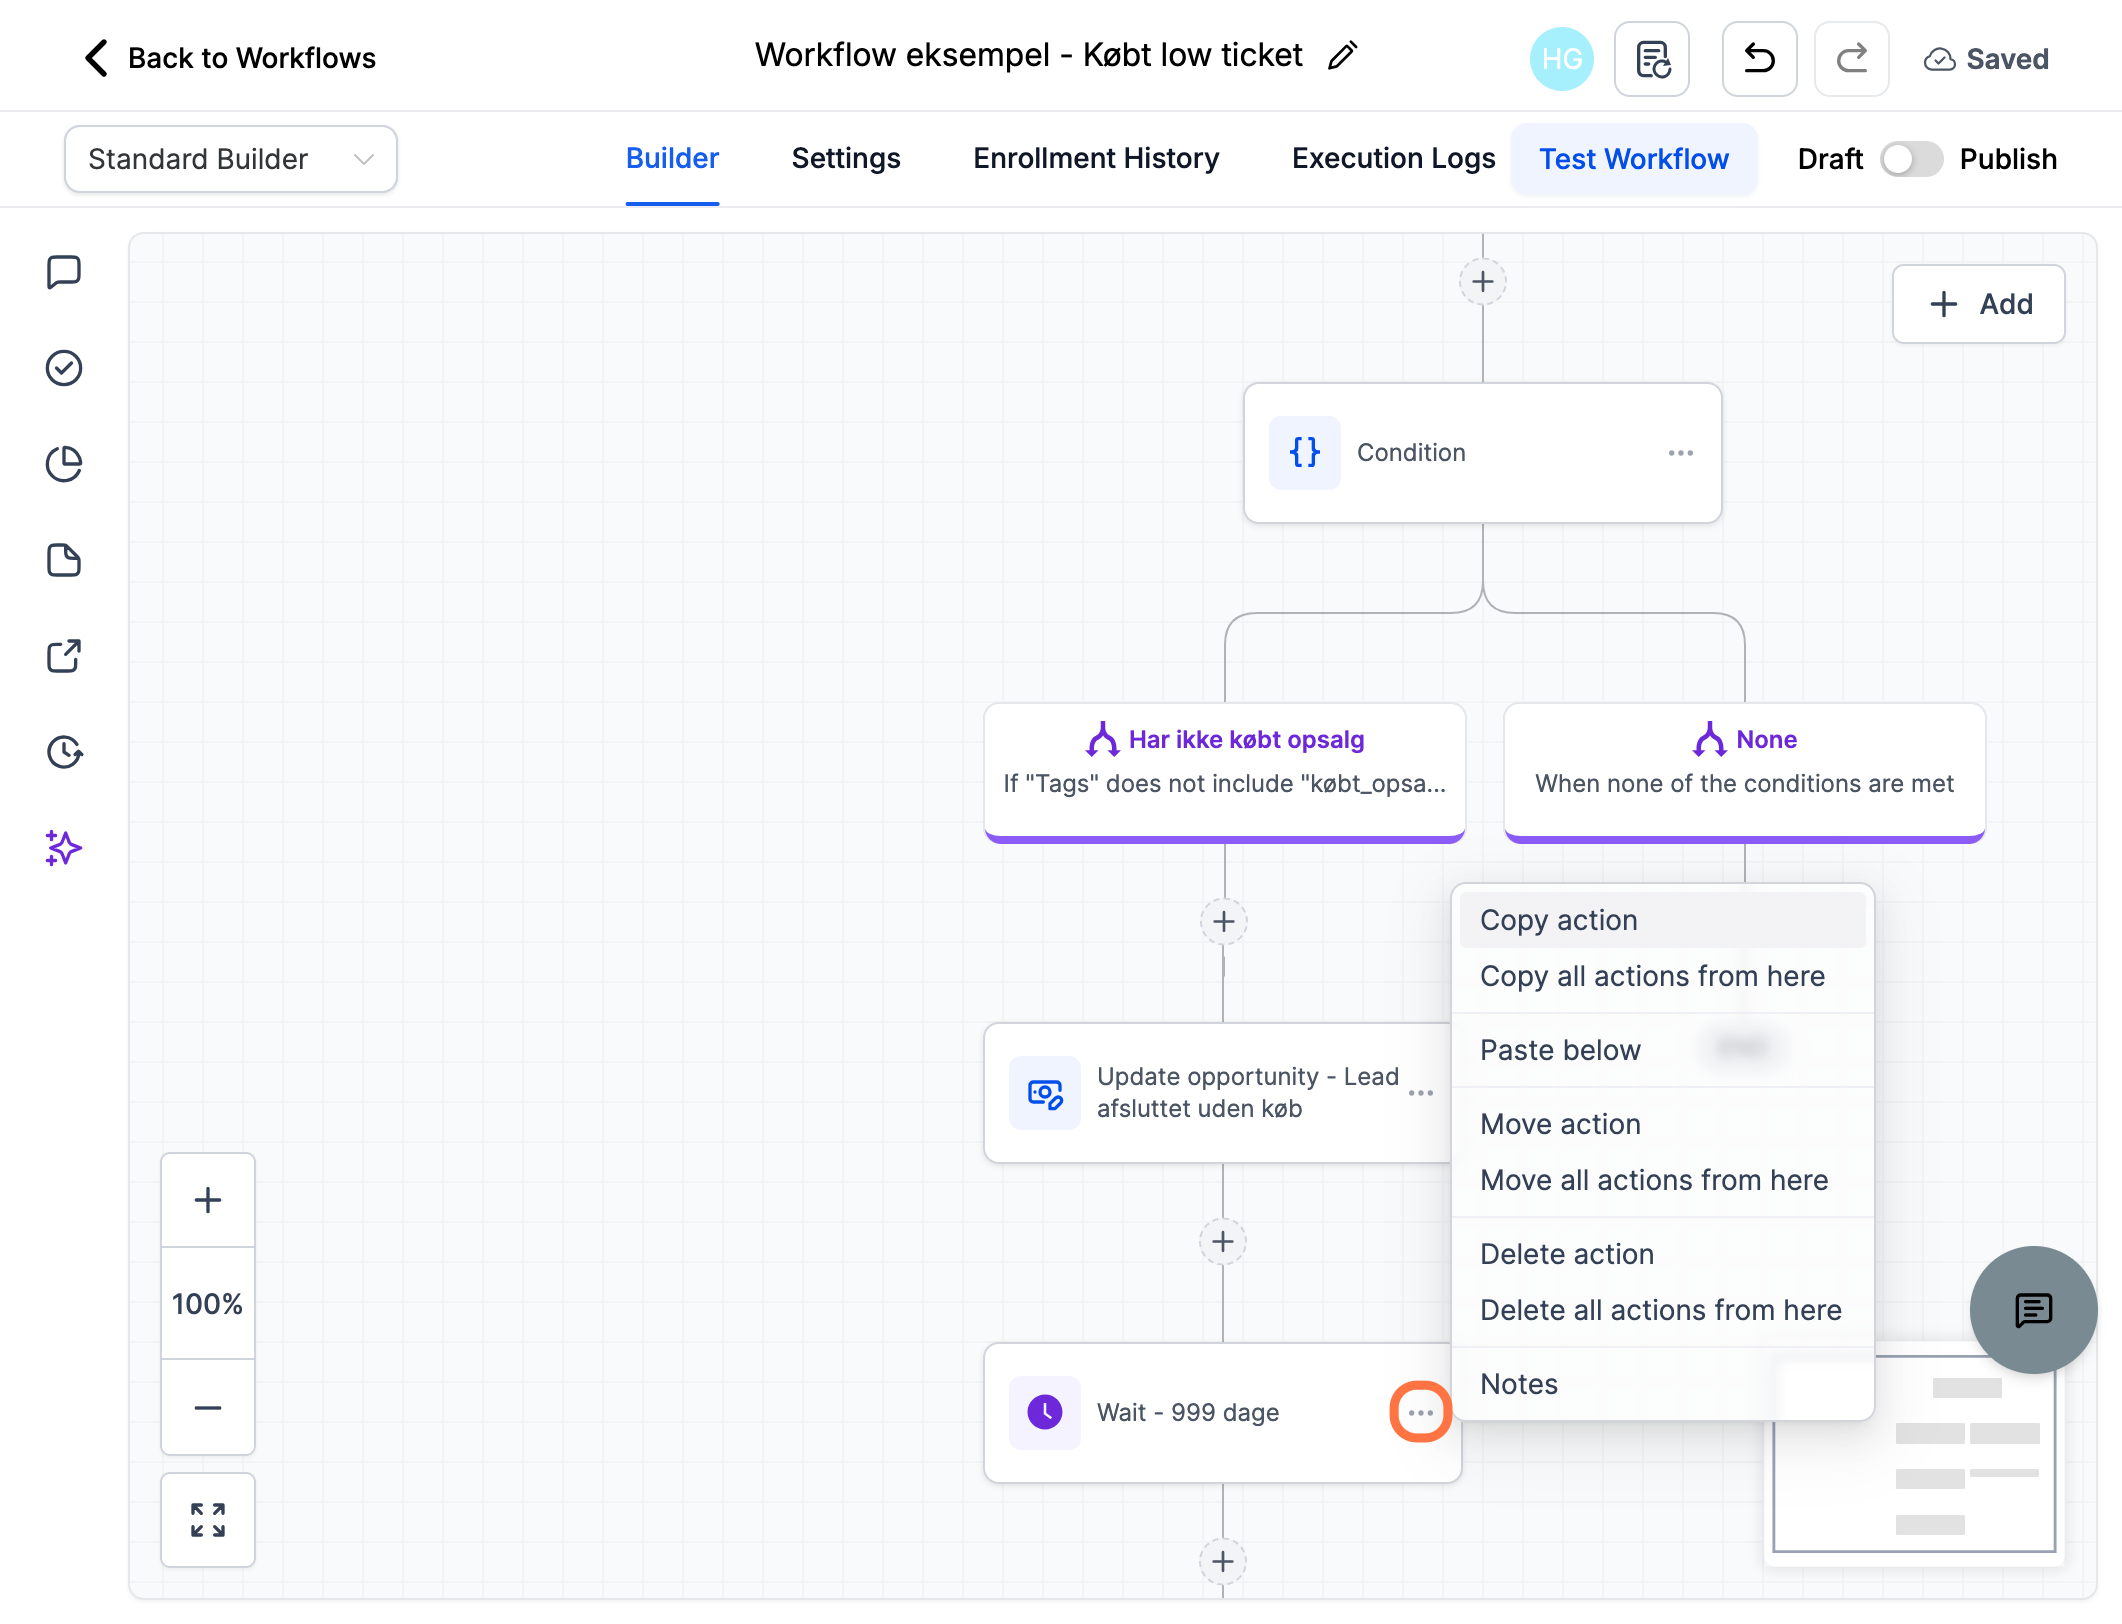Screen dimensions: 2122x1624
Task: Expand the Standard Builder dropdown
Action: pos(231,159)
